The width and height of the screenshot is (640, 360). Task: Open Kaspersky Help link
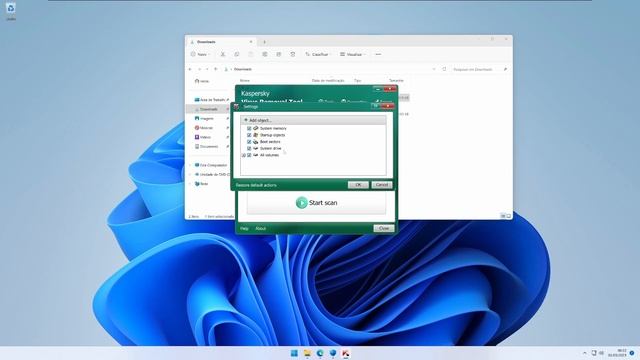tap(244, 229)
